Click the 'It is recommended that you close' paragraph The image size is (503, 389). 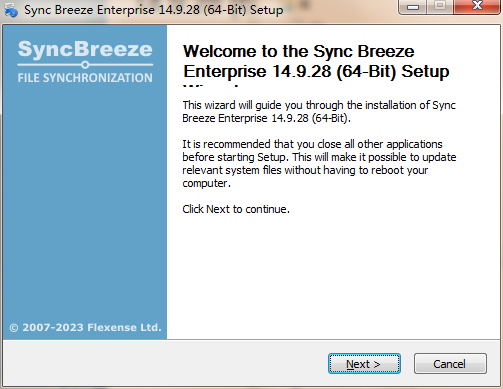(319, 164)
